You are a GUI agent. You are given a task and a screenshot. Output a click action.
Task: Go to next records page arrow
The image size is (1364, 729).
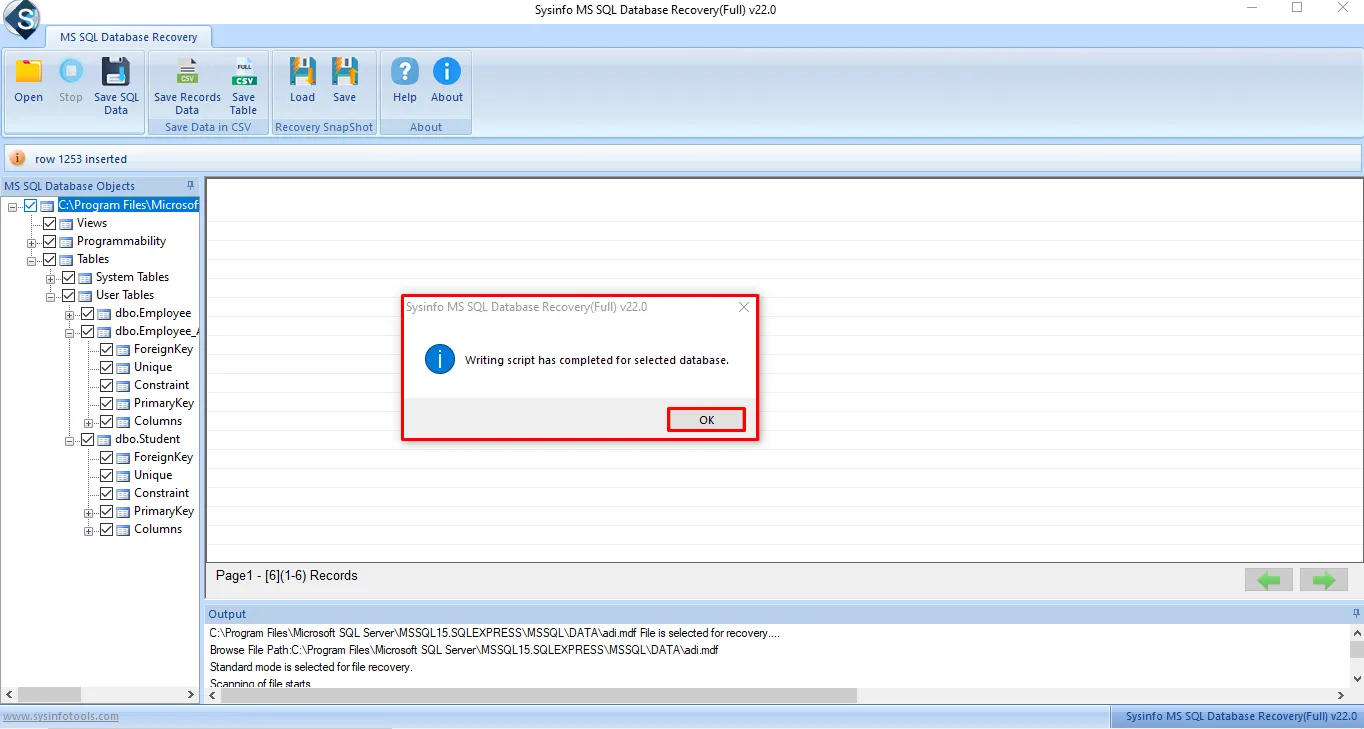tap(1323, 580)
